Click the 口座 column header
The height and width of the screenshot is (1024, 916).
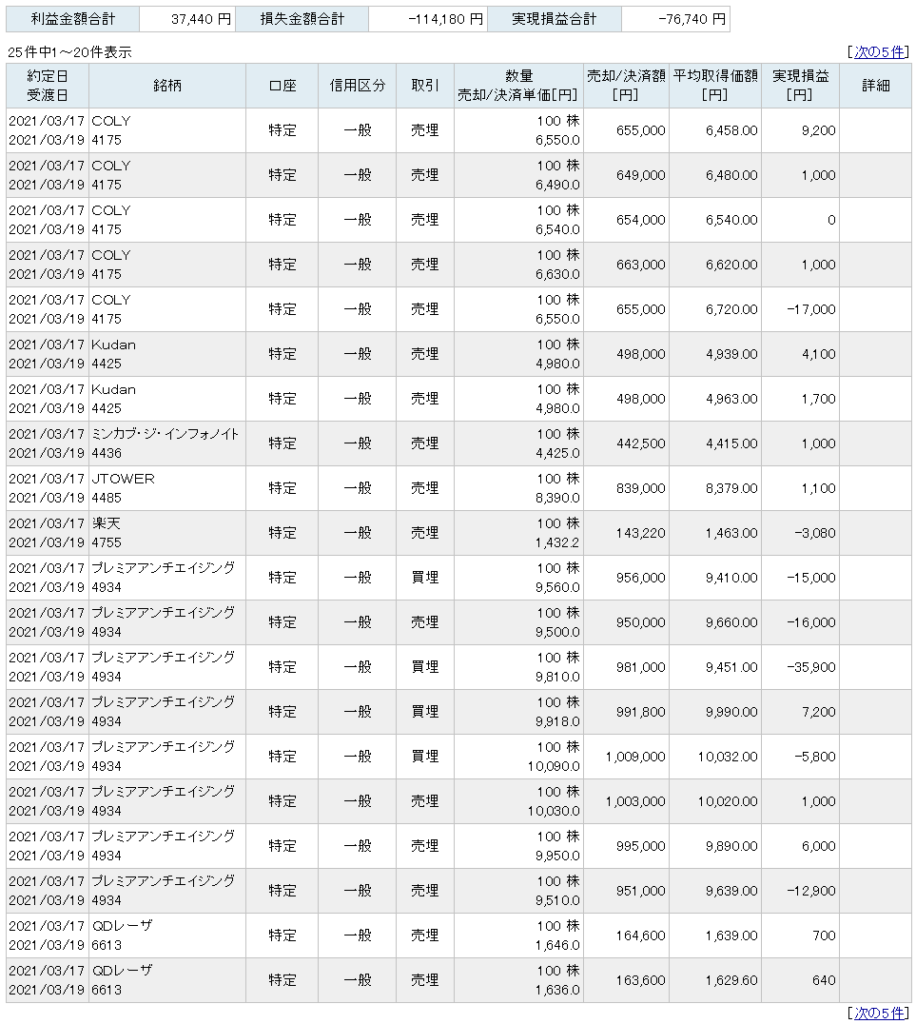(282, 86)
